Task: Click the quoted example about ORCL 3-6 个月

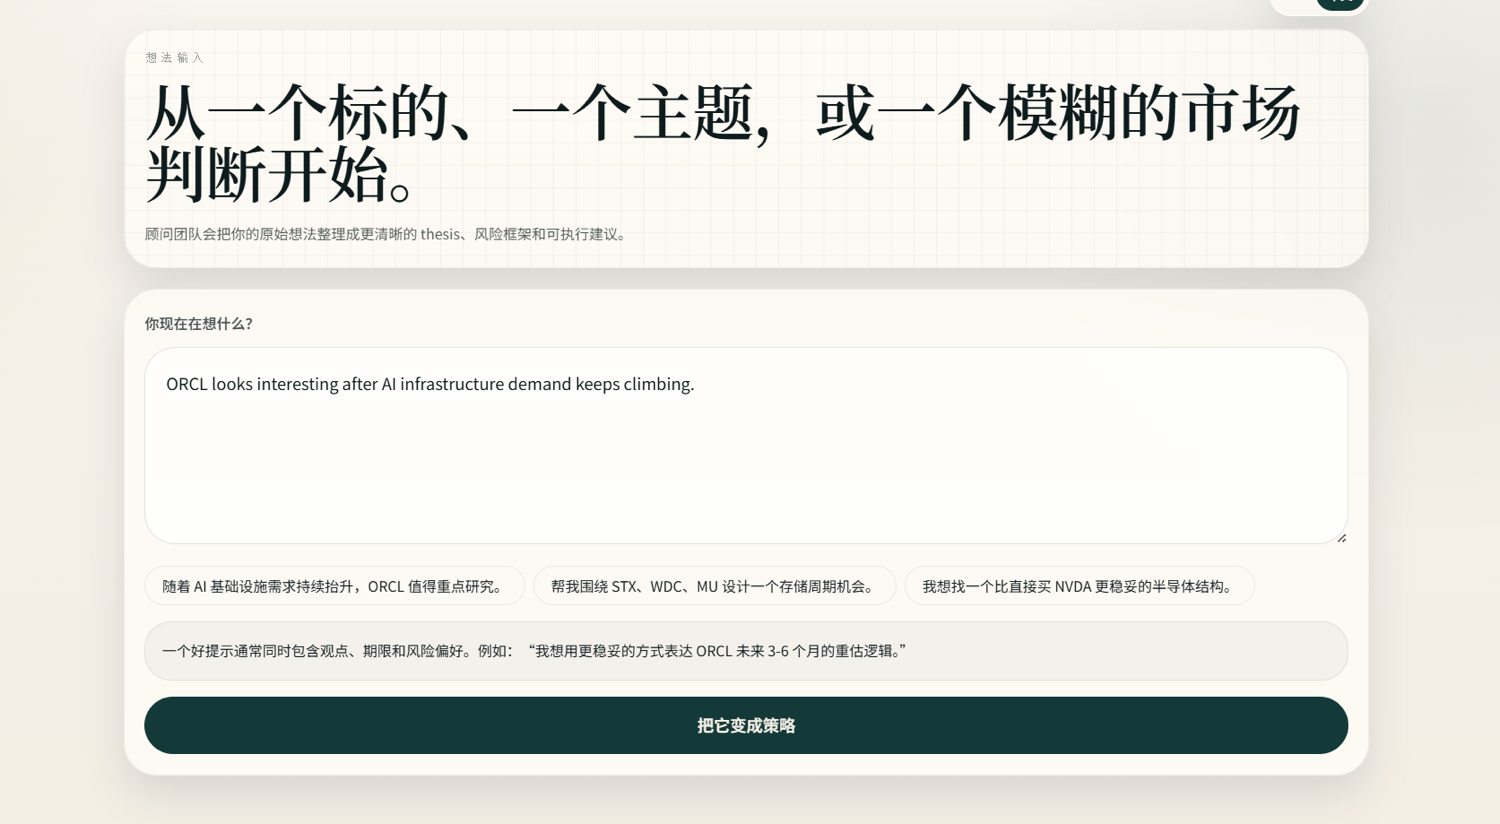Action: 716,651
